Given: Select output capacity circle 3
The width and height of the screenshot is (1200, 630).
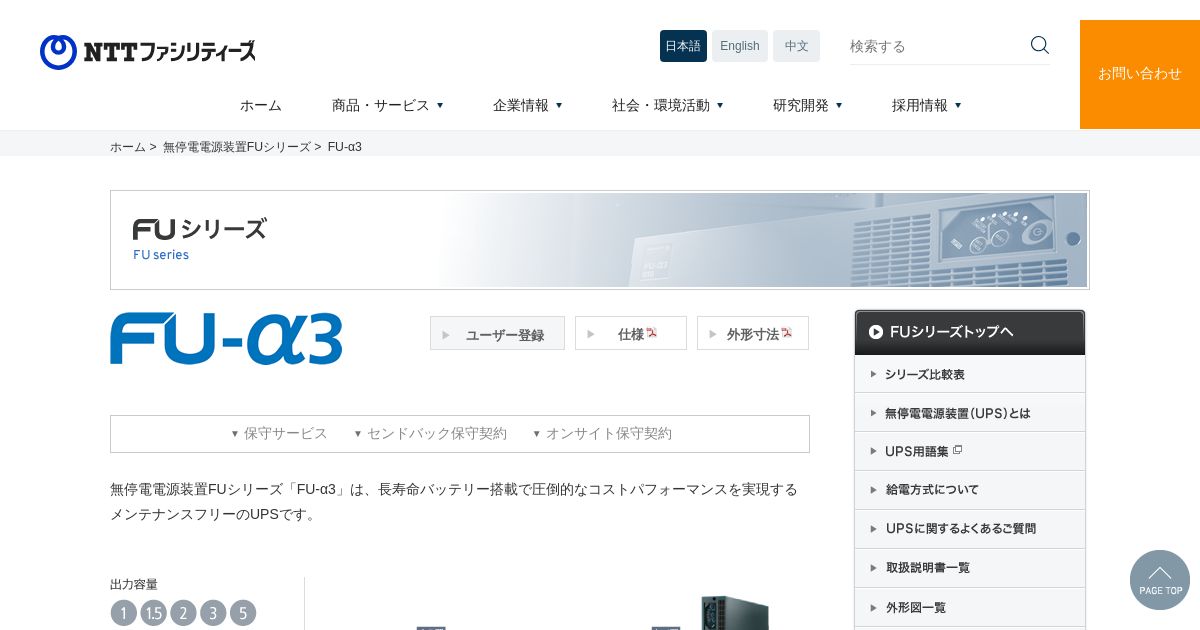Looking at the screenshot, I should [213, 613].
